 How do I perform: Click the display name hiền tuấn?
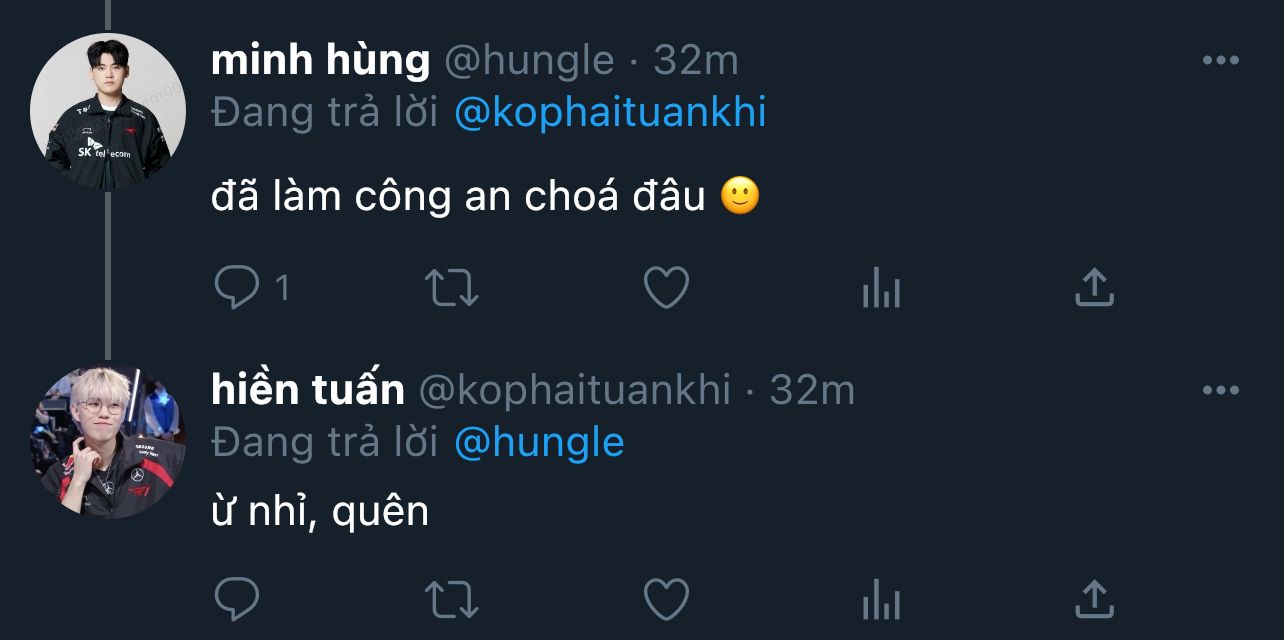coord(308,390)
